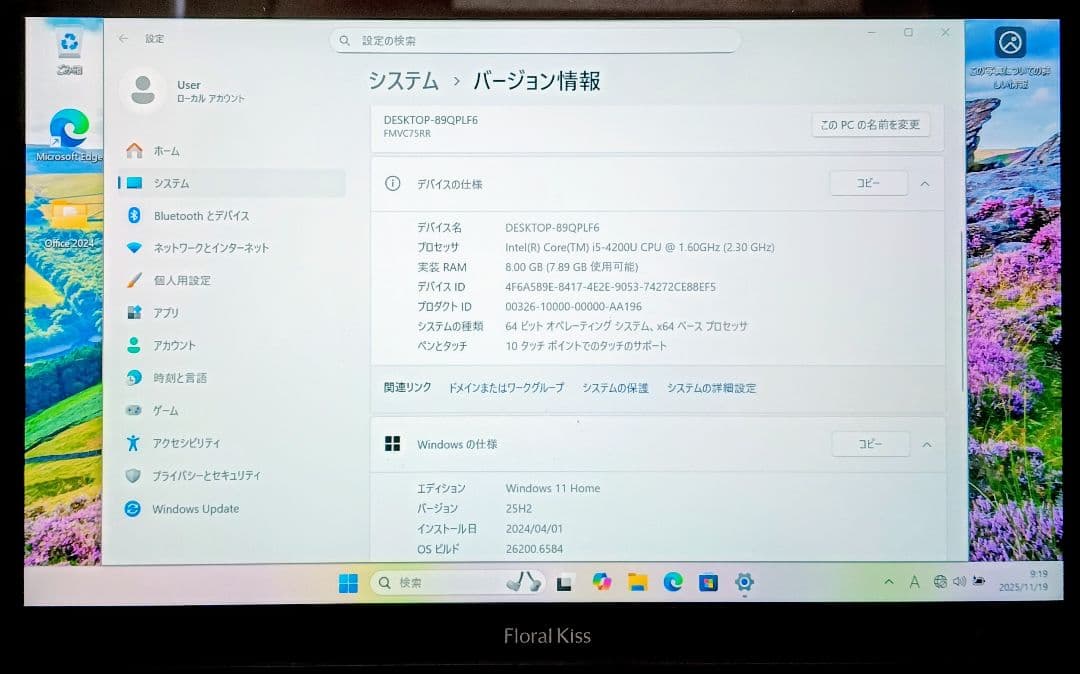
Task: Open the システムの保護 link
Action: pos(613,388)
